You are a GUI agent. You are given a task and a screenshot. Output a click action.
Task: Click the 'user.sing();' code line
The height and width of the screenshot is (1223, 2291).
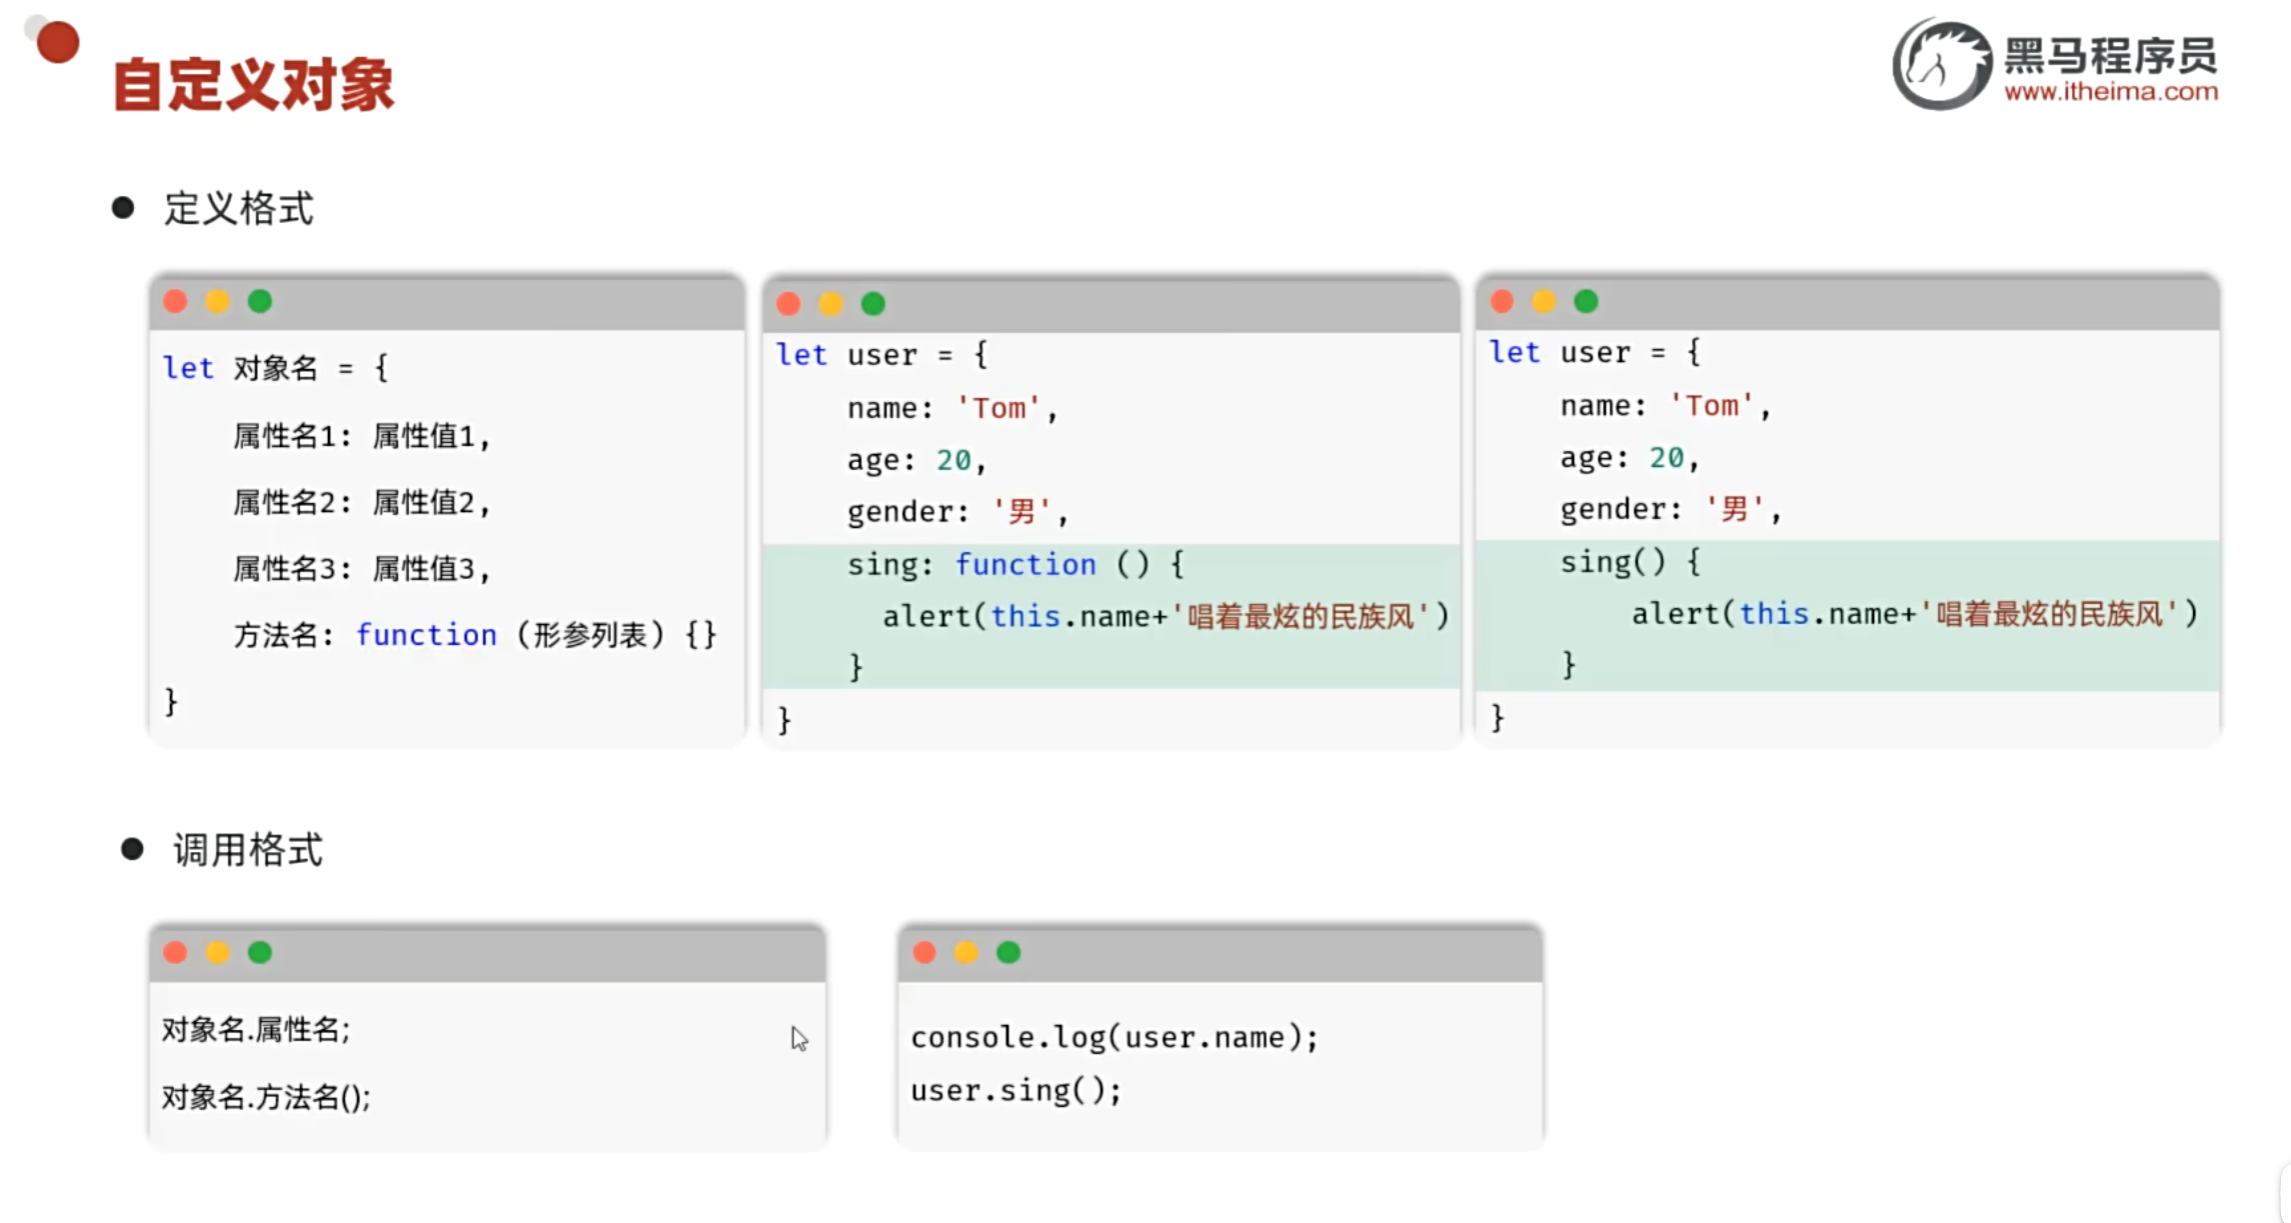point(1015,1090)
